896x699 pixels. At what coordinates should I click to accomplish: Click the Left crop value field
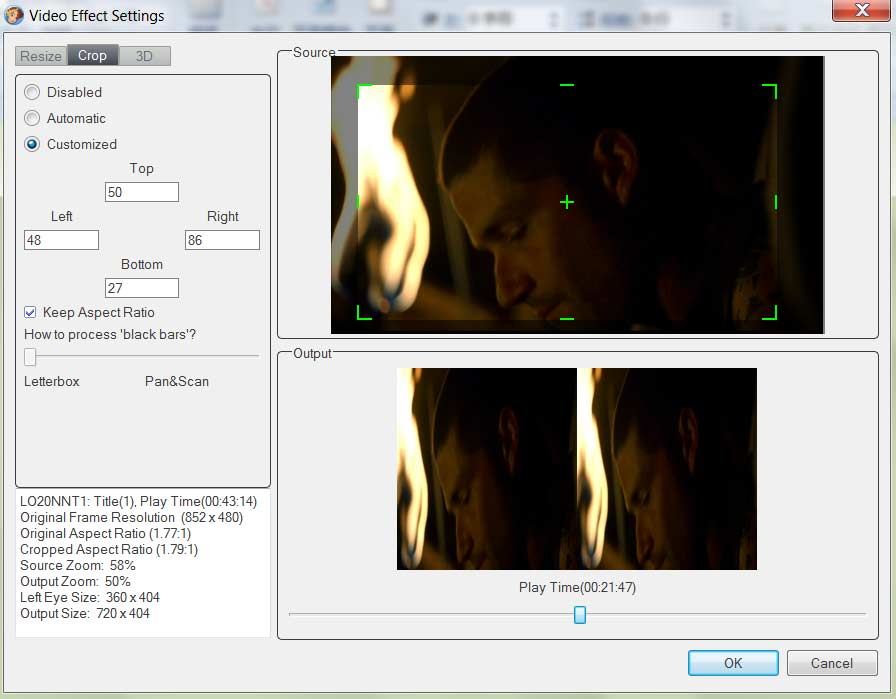tap(61, 240)
